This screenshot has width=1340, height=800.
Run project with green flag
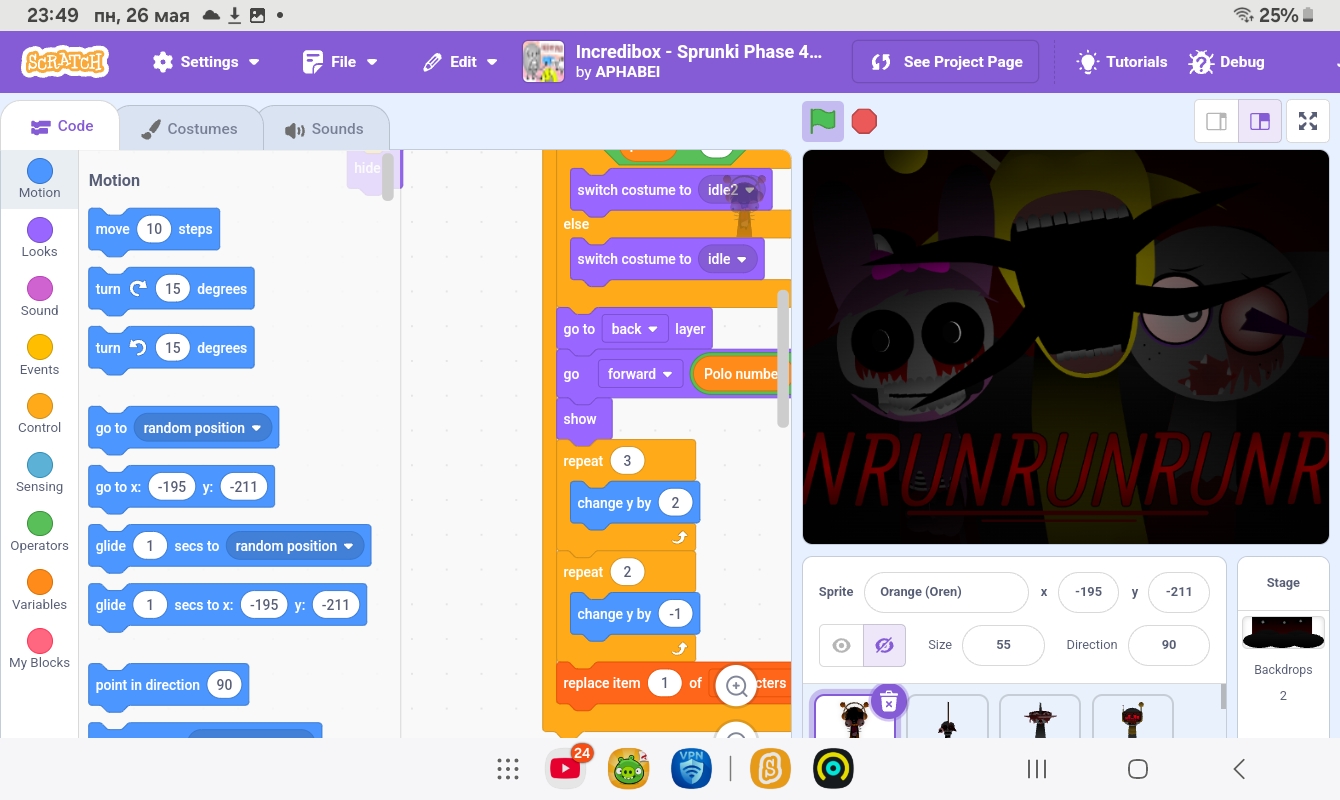coord(822,122)
